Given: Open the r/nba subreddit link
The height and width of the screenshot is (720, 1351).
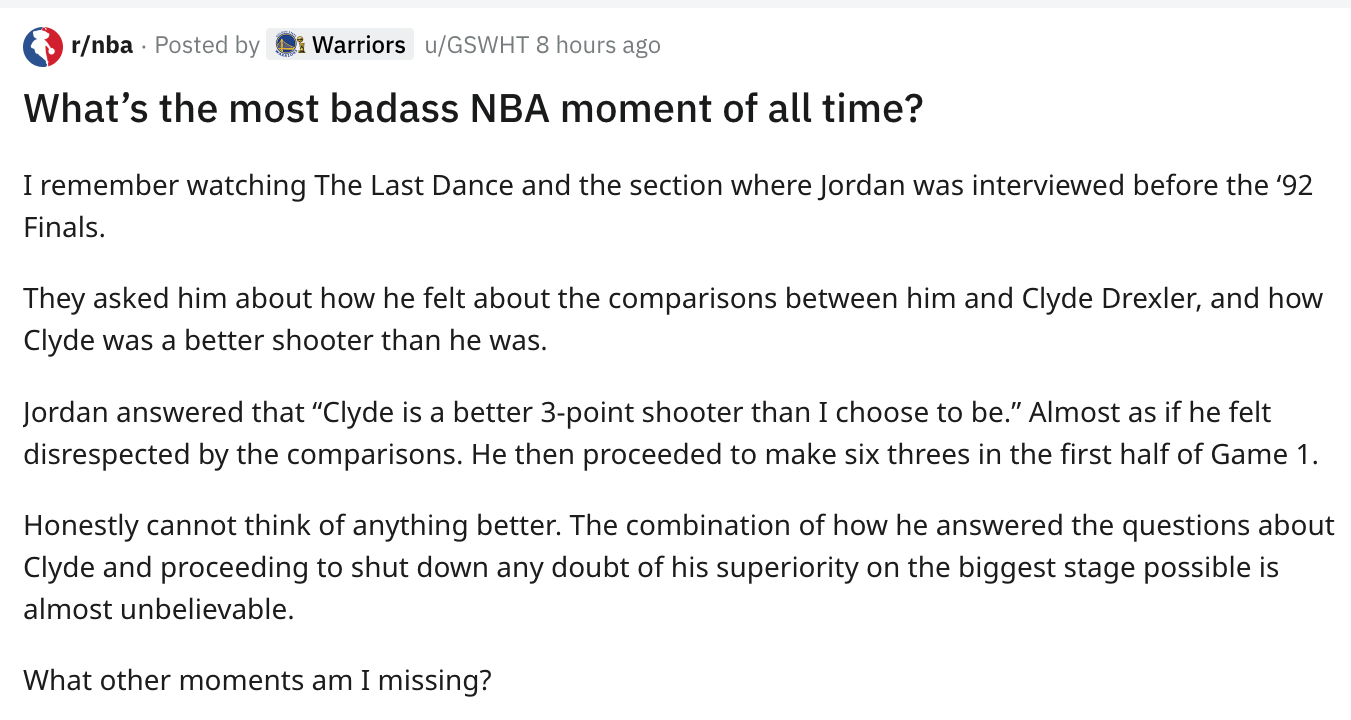Looking at the screenshot, I should 101,45.
